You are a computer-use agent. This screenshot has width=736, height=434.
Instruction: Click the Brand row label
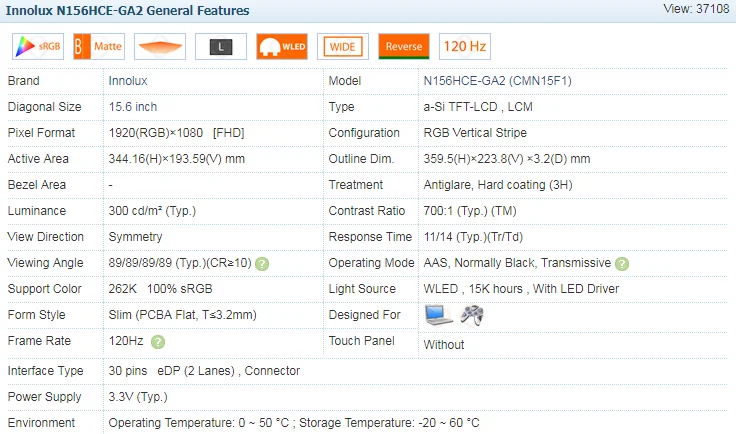point(23,81)
